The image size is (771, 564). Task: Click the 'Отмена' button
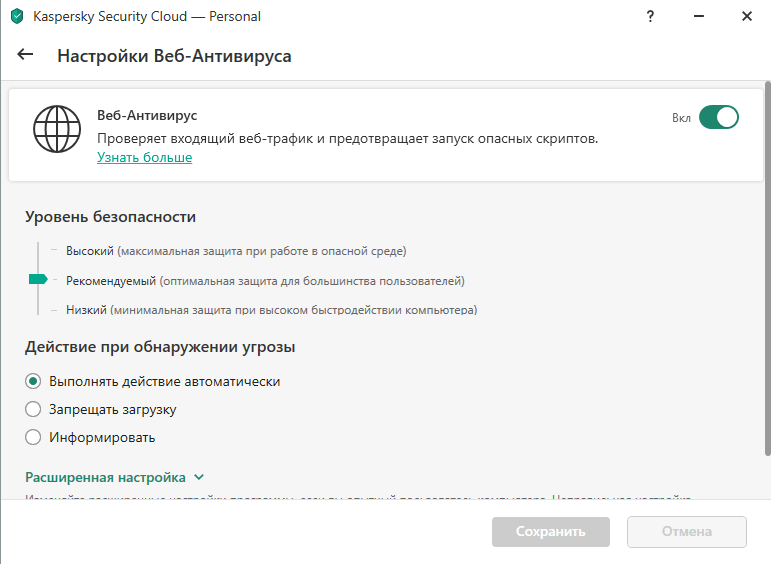click(686, 532)
